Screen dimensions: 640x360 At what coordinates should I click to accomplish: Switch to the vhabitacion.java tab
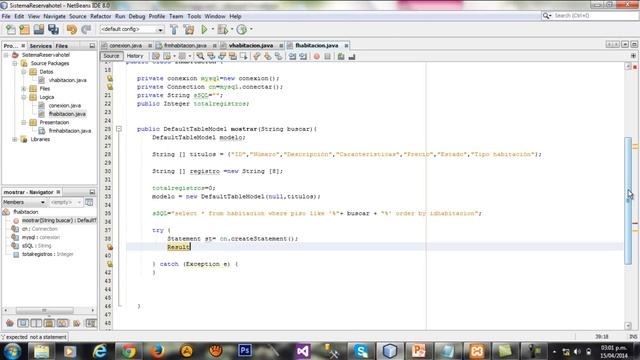pyautogui.click(x=251, y=46)
